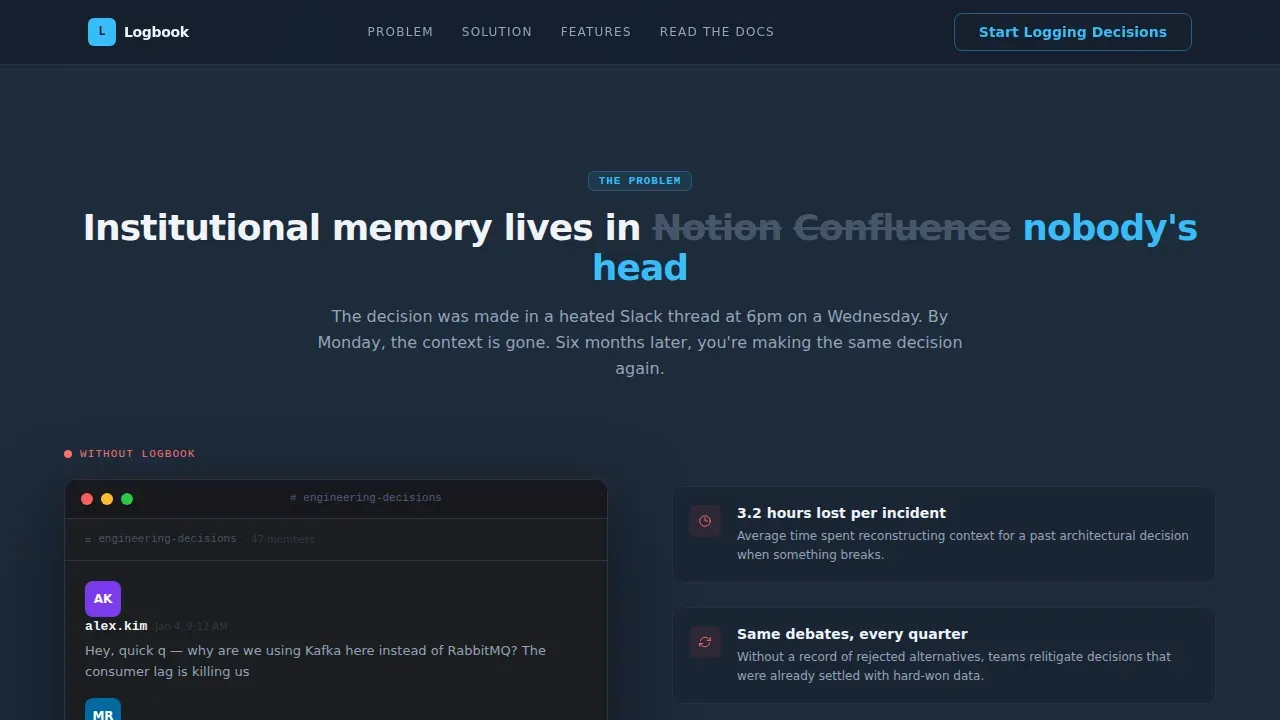Click Same debates, every quarter heading
Screen dimensions: 1280x720
coord(852,634)
